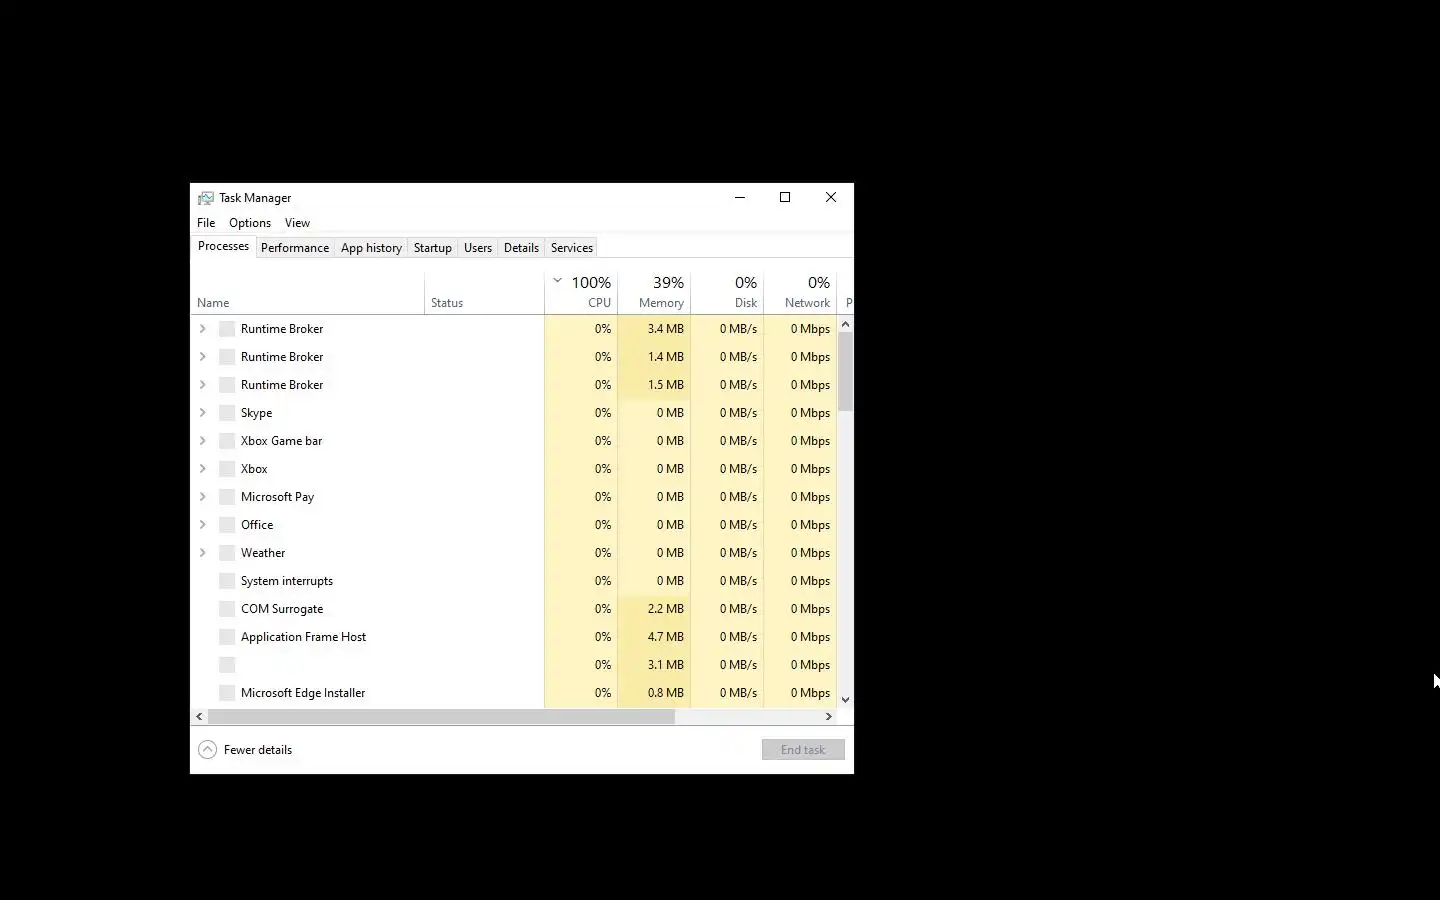1440x900 pixels.
Task: Open the File menu
Action: tap(206, 223)
